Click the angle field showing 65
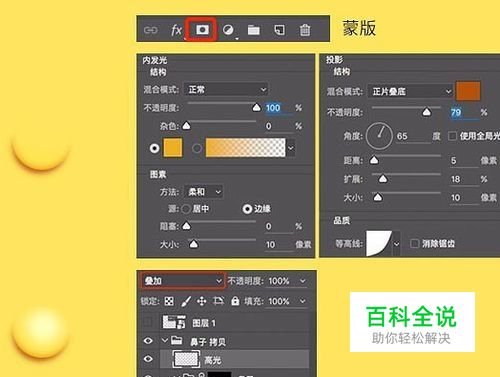The width and height of the screenshot is (500, 377). [413, 136]
